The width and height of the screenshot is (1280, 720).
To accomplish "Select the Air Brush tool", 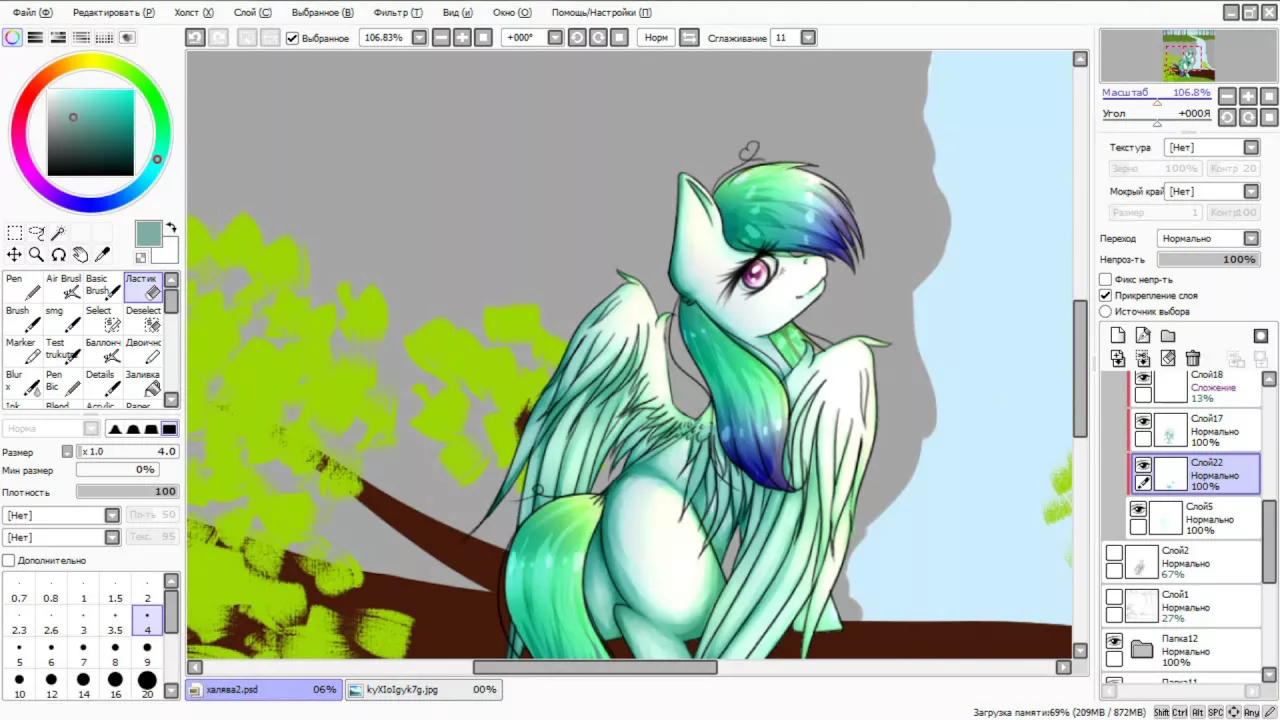I will point(63,287).
